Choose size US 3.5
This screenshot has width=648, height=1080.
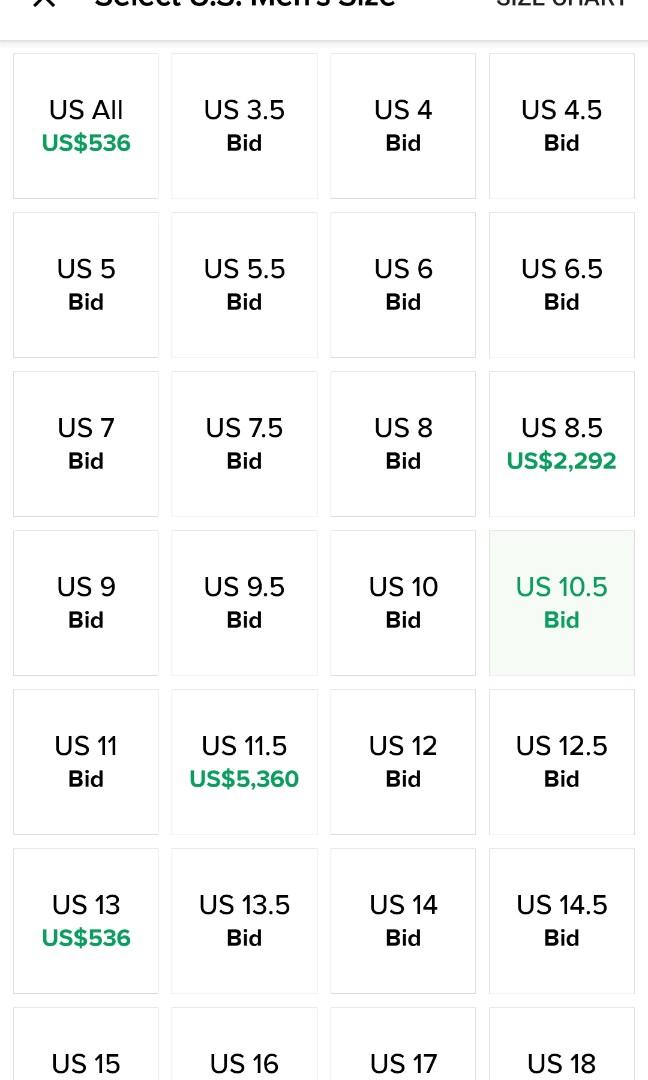tap(244, 126)
